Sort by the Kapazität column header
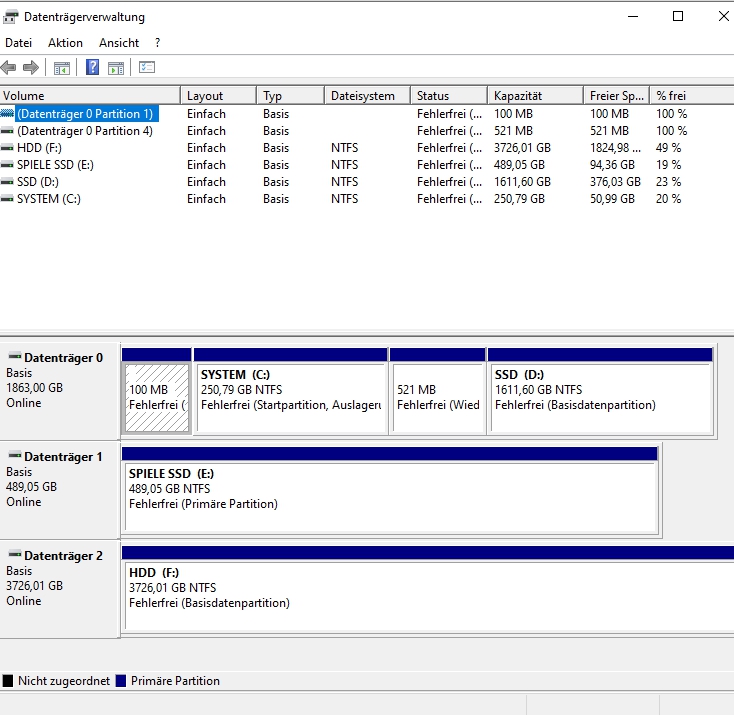 pyautogui.click(x=536, y=96)
